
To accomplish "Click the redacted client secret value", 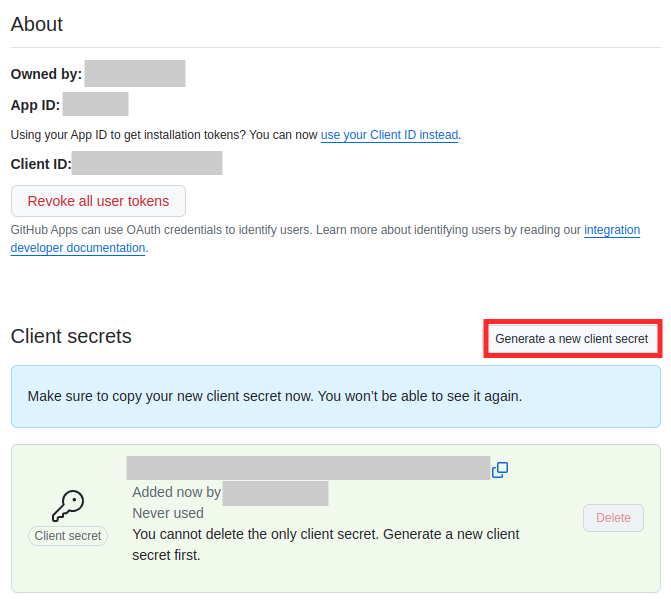I will click(308, 468).
